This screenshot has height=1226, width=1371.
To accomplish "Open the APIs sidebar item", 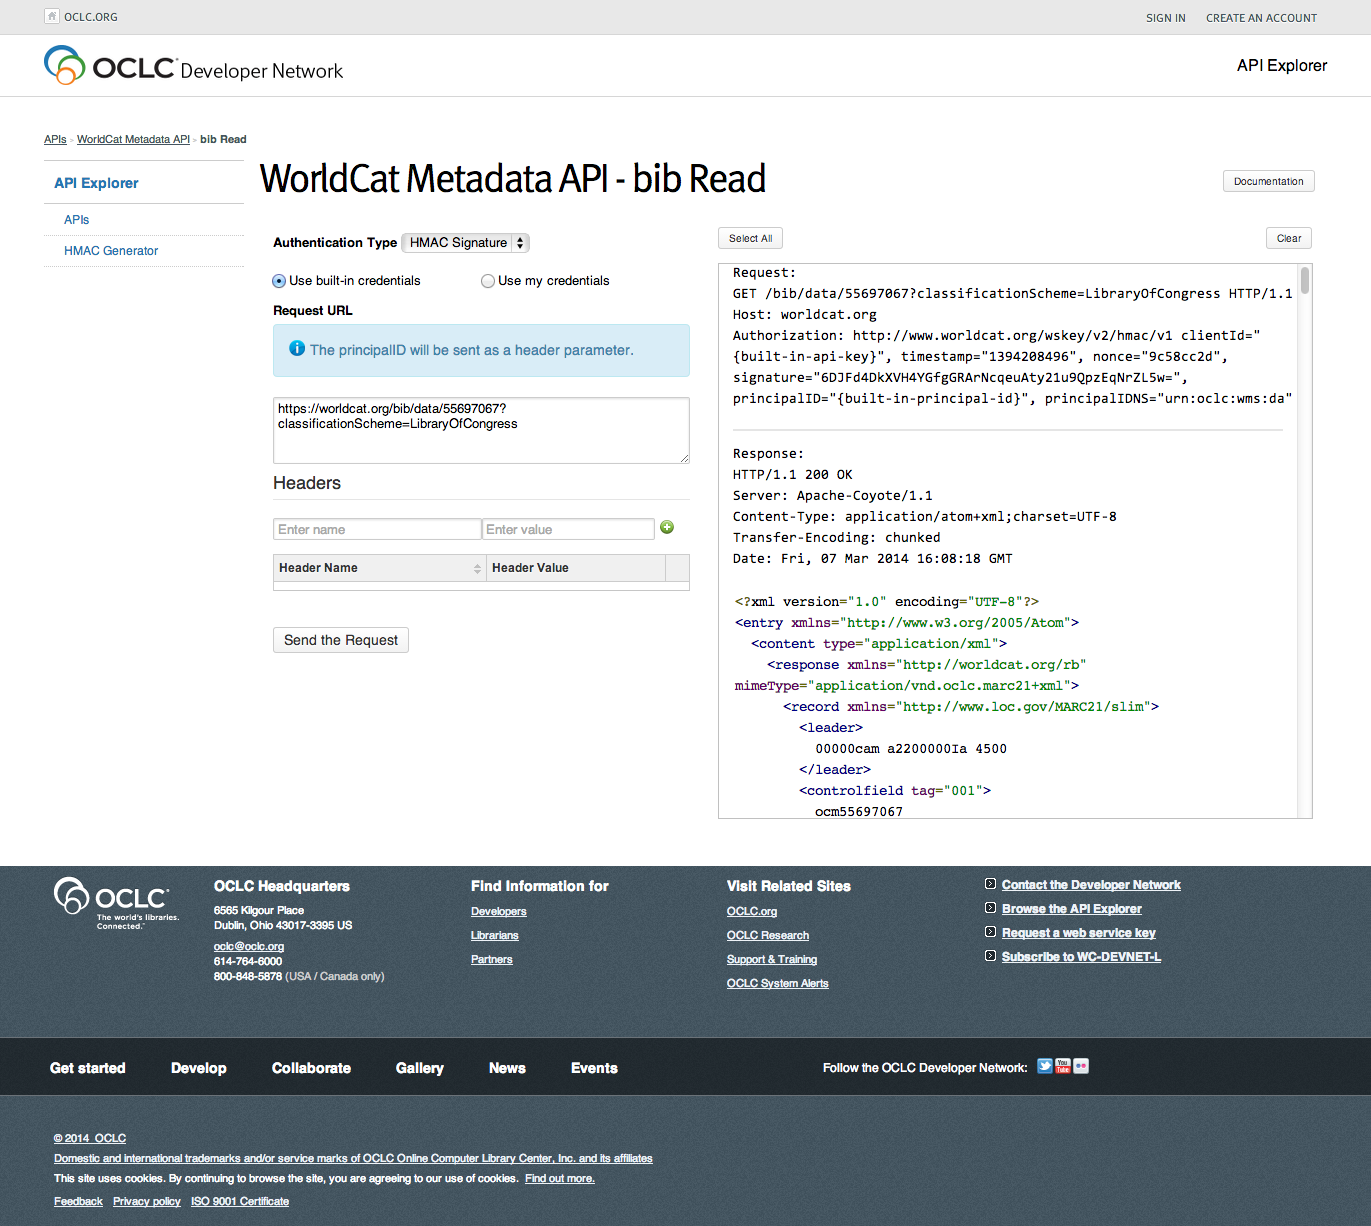I will tap(77, 220).
